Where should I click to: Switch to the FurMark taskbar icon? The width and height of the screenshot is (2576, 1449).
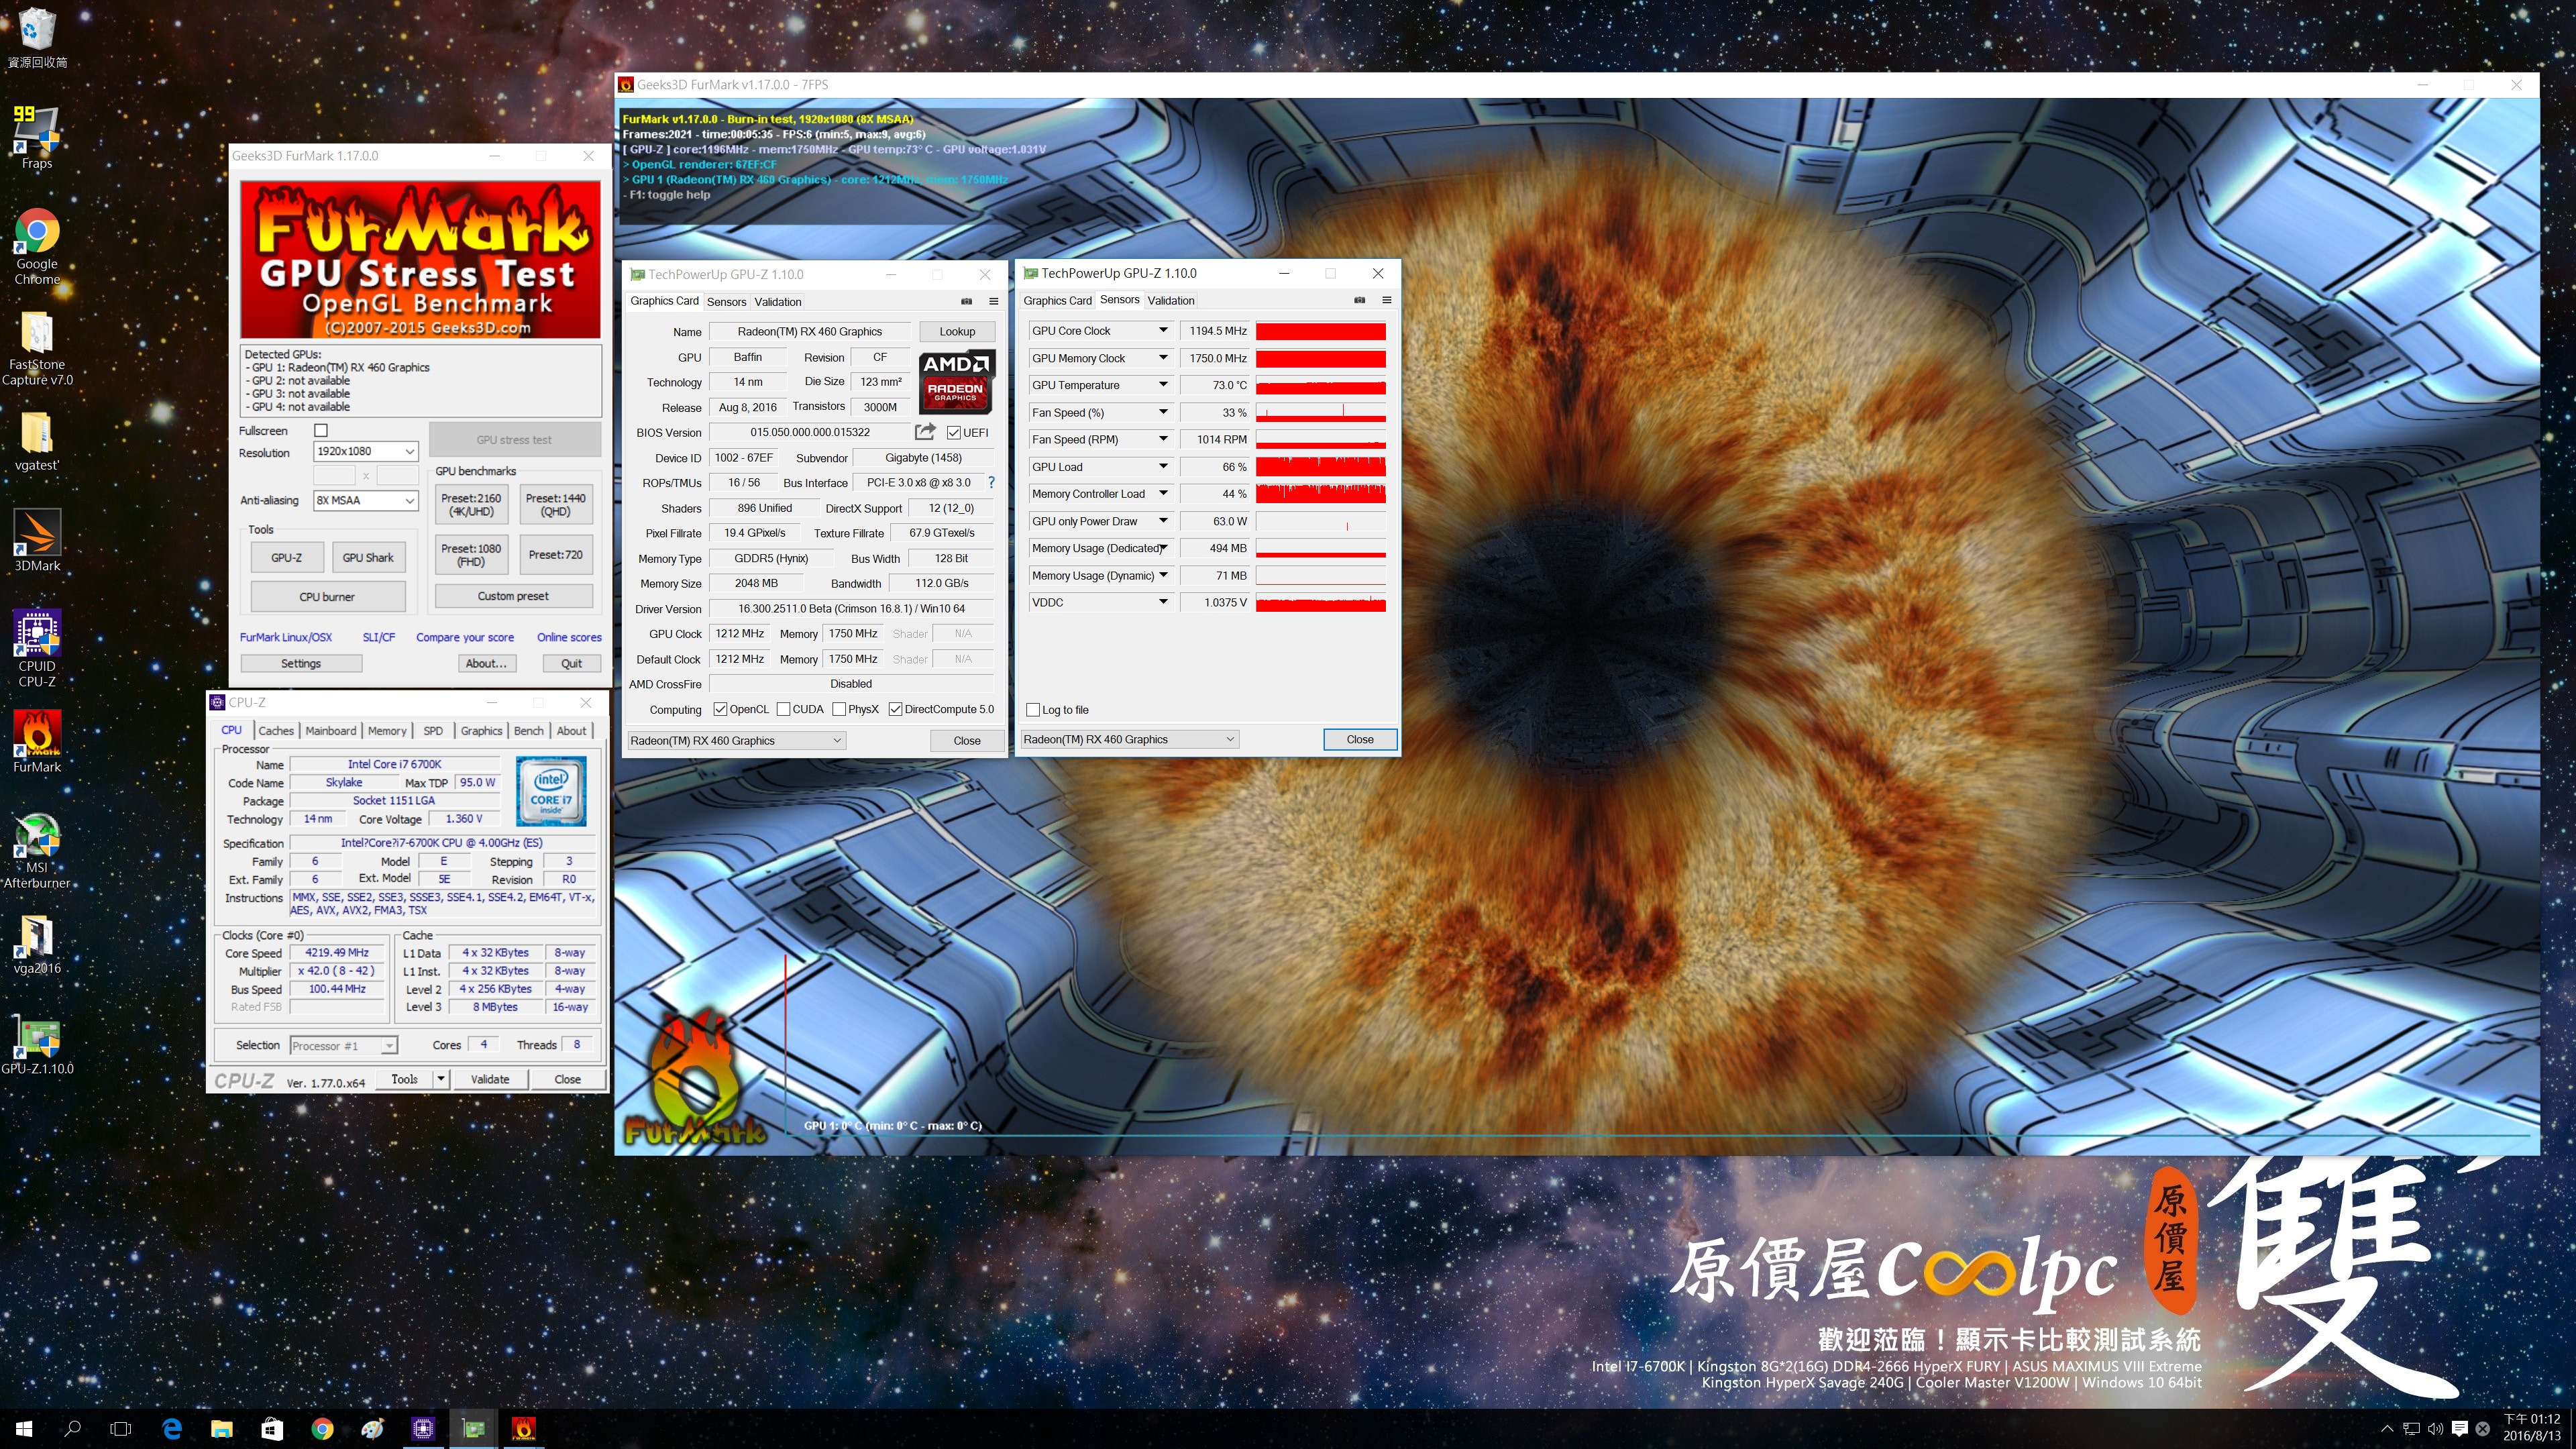tap(523, 1429)
